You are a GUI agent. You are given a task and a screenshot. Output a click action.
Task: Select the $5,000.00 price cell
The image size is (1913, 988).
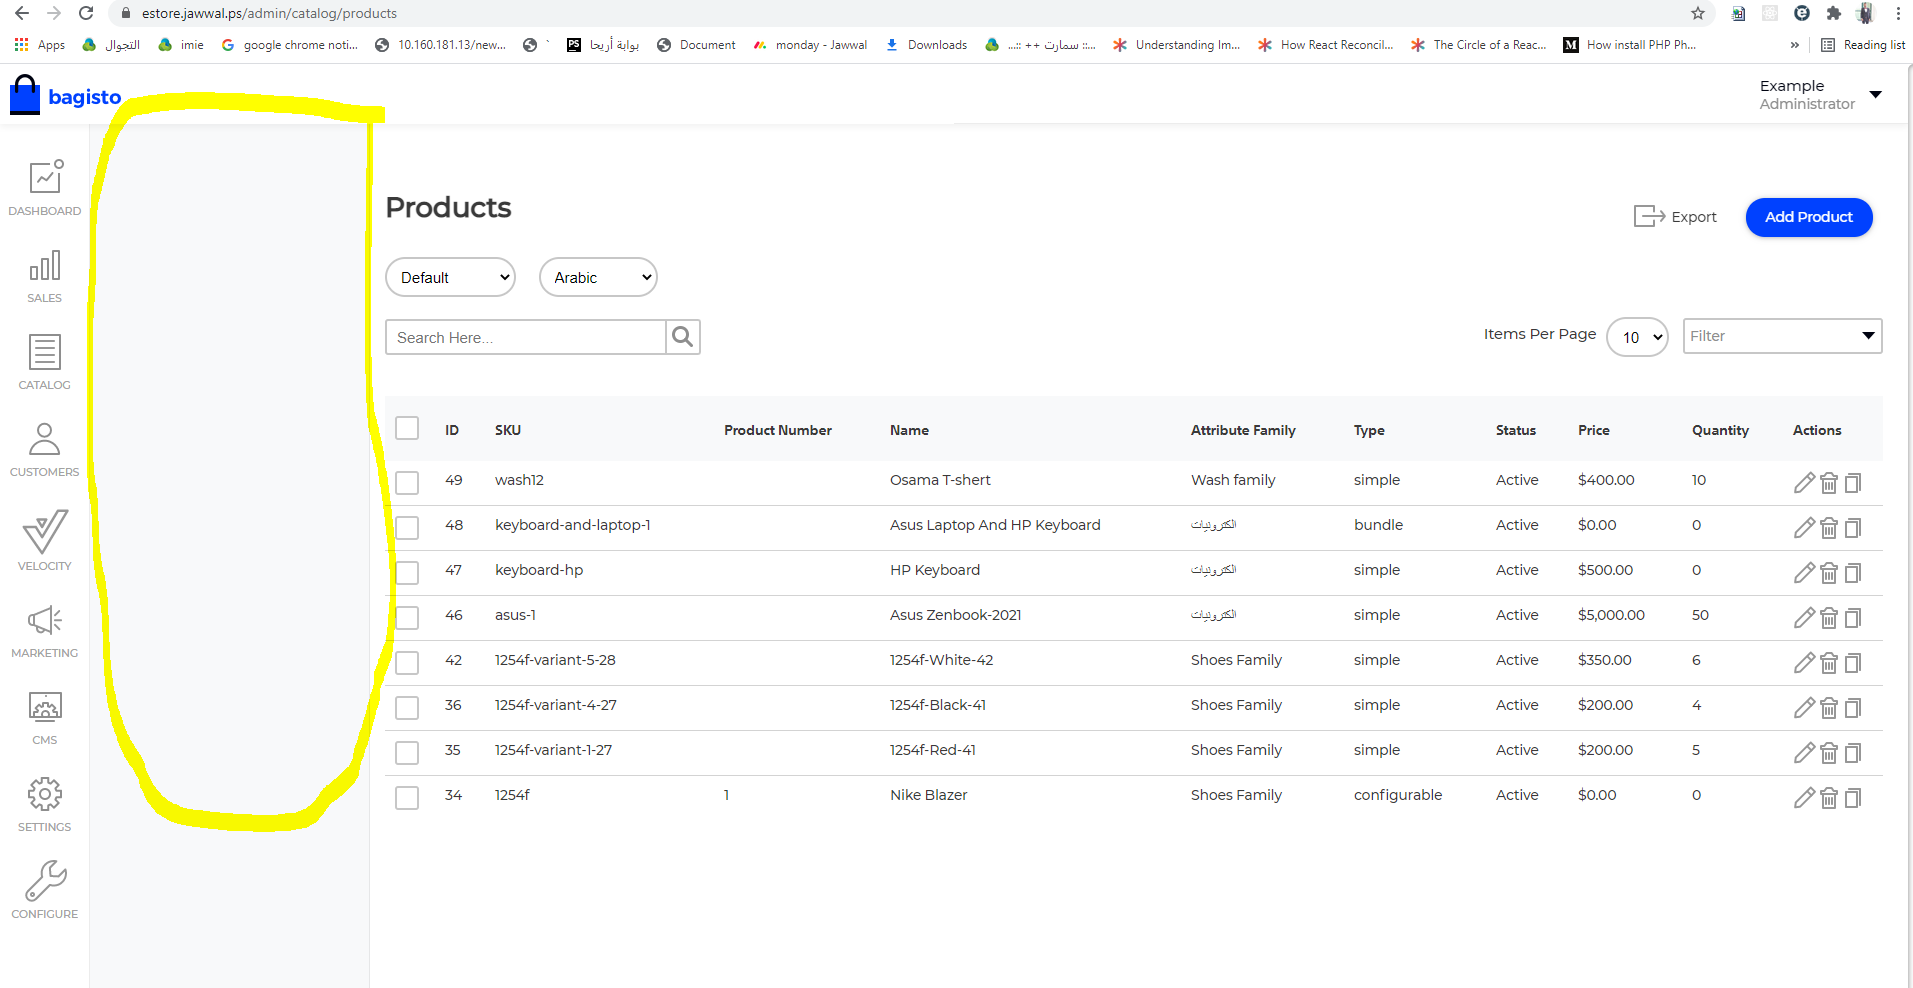click(x=1611, y=615)
